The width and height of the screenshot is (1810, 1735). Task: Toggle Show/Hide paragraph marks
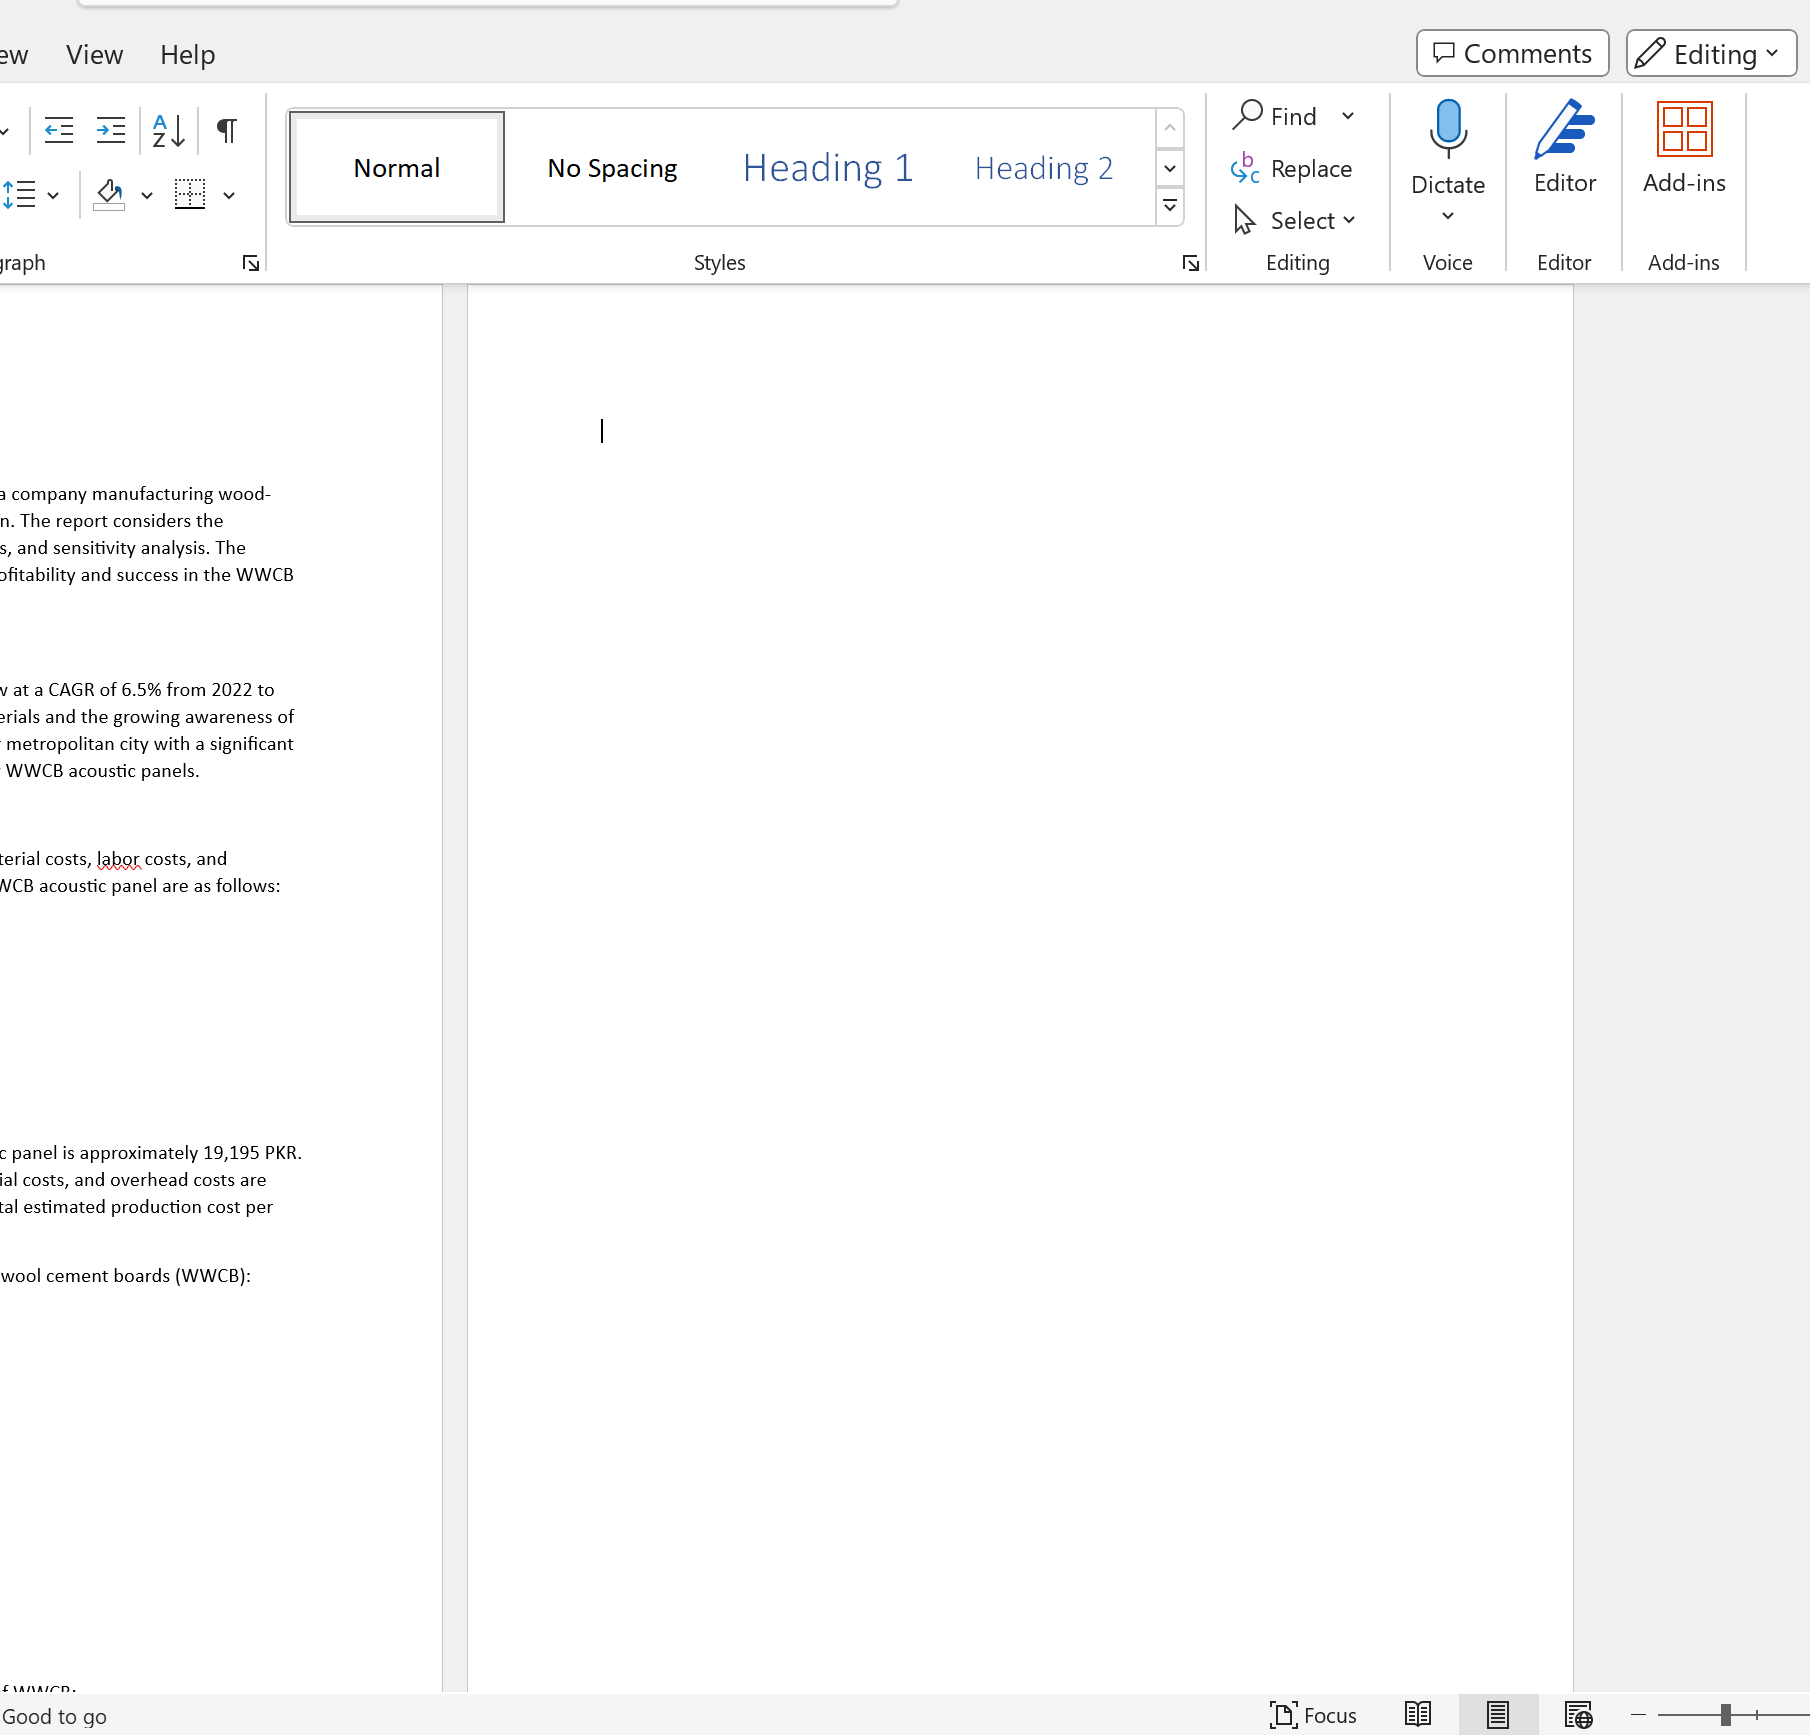click(225, 131)
